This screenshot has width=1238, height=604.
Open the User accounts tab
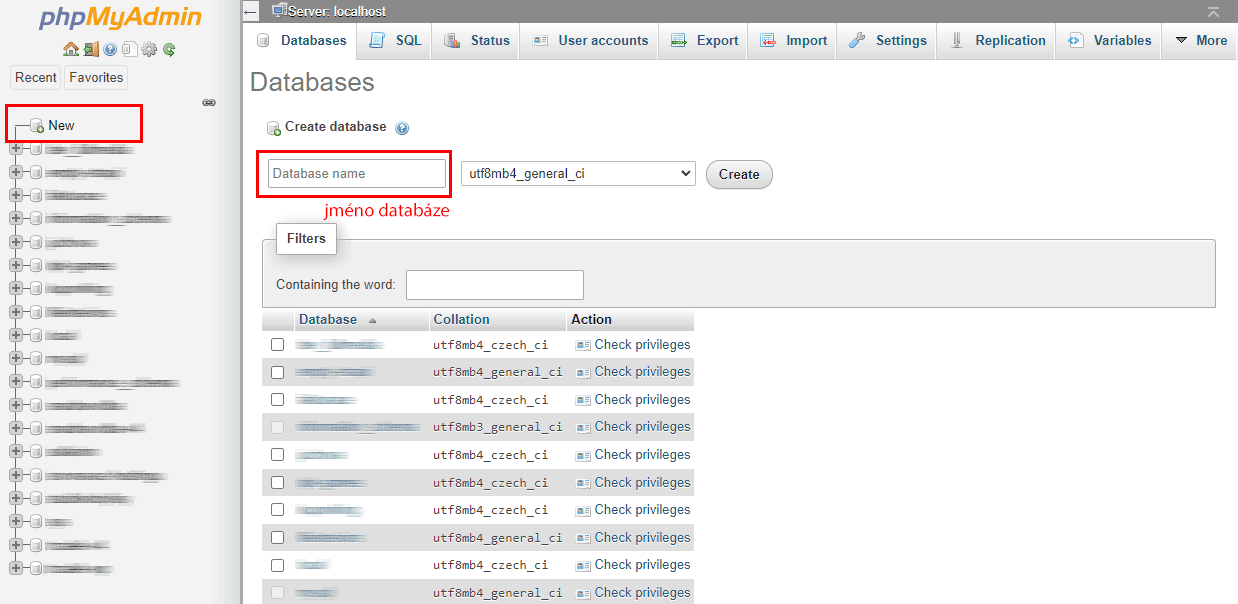point(591,41)
